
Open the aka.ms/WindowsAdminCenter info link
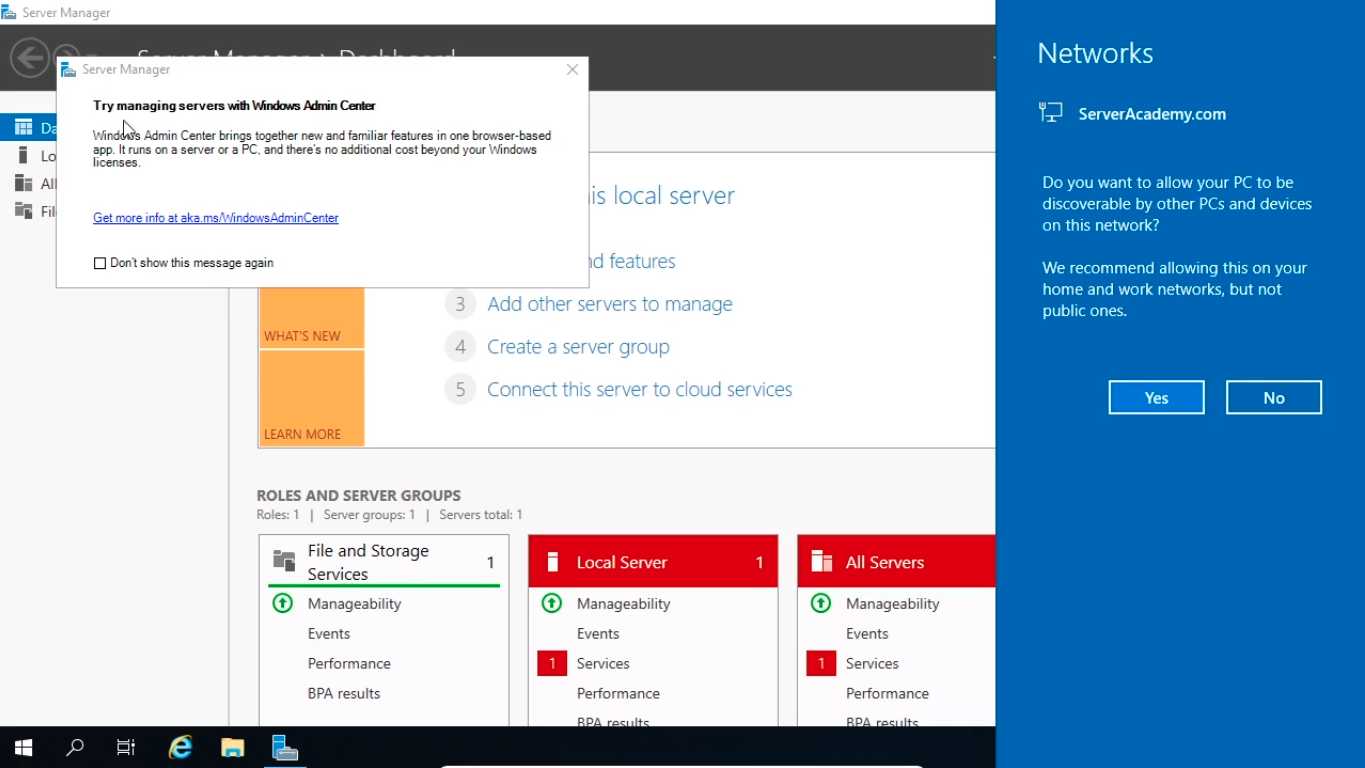(216, 218)
